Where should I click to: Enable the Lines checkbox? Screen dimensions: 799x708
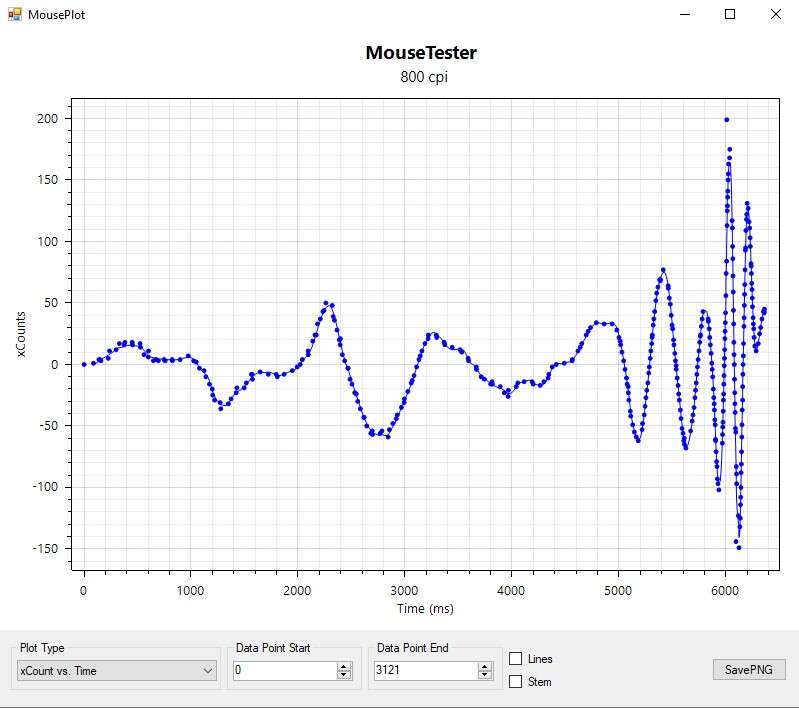516,659
